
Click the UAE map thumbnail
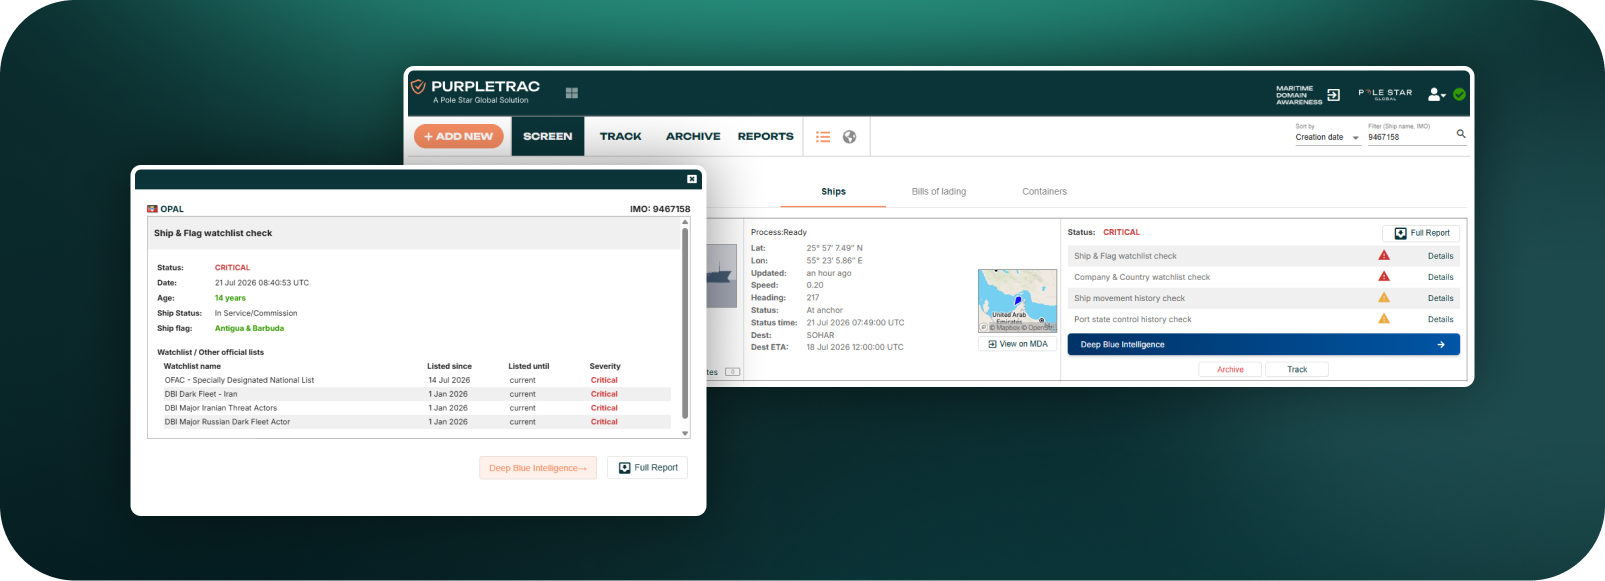click(x=1017, y=301)
